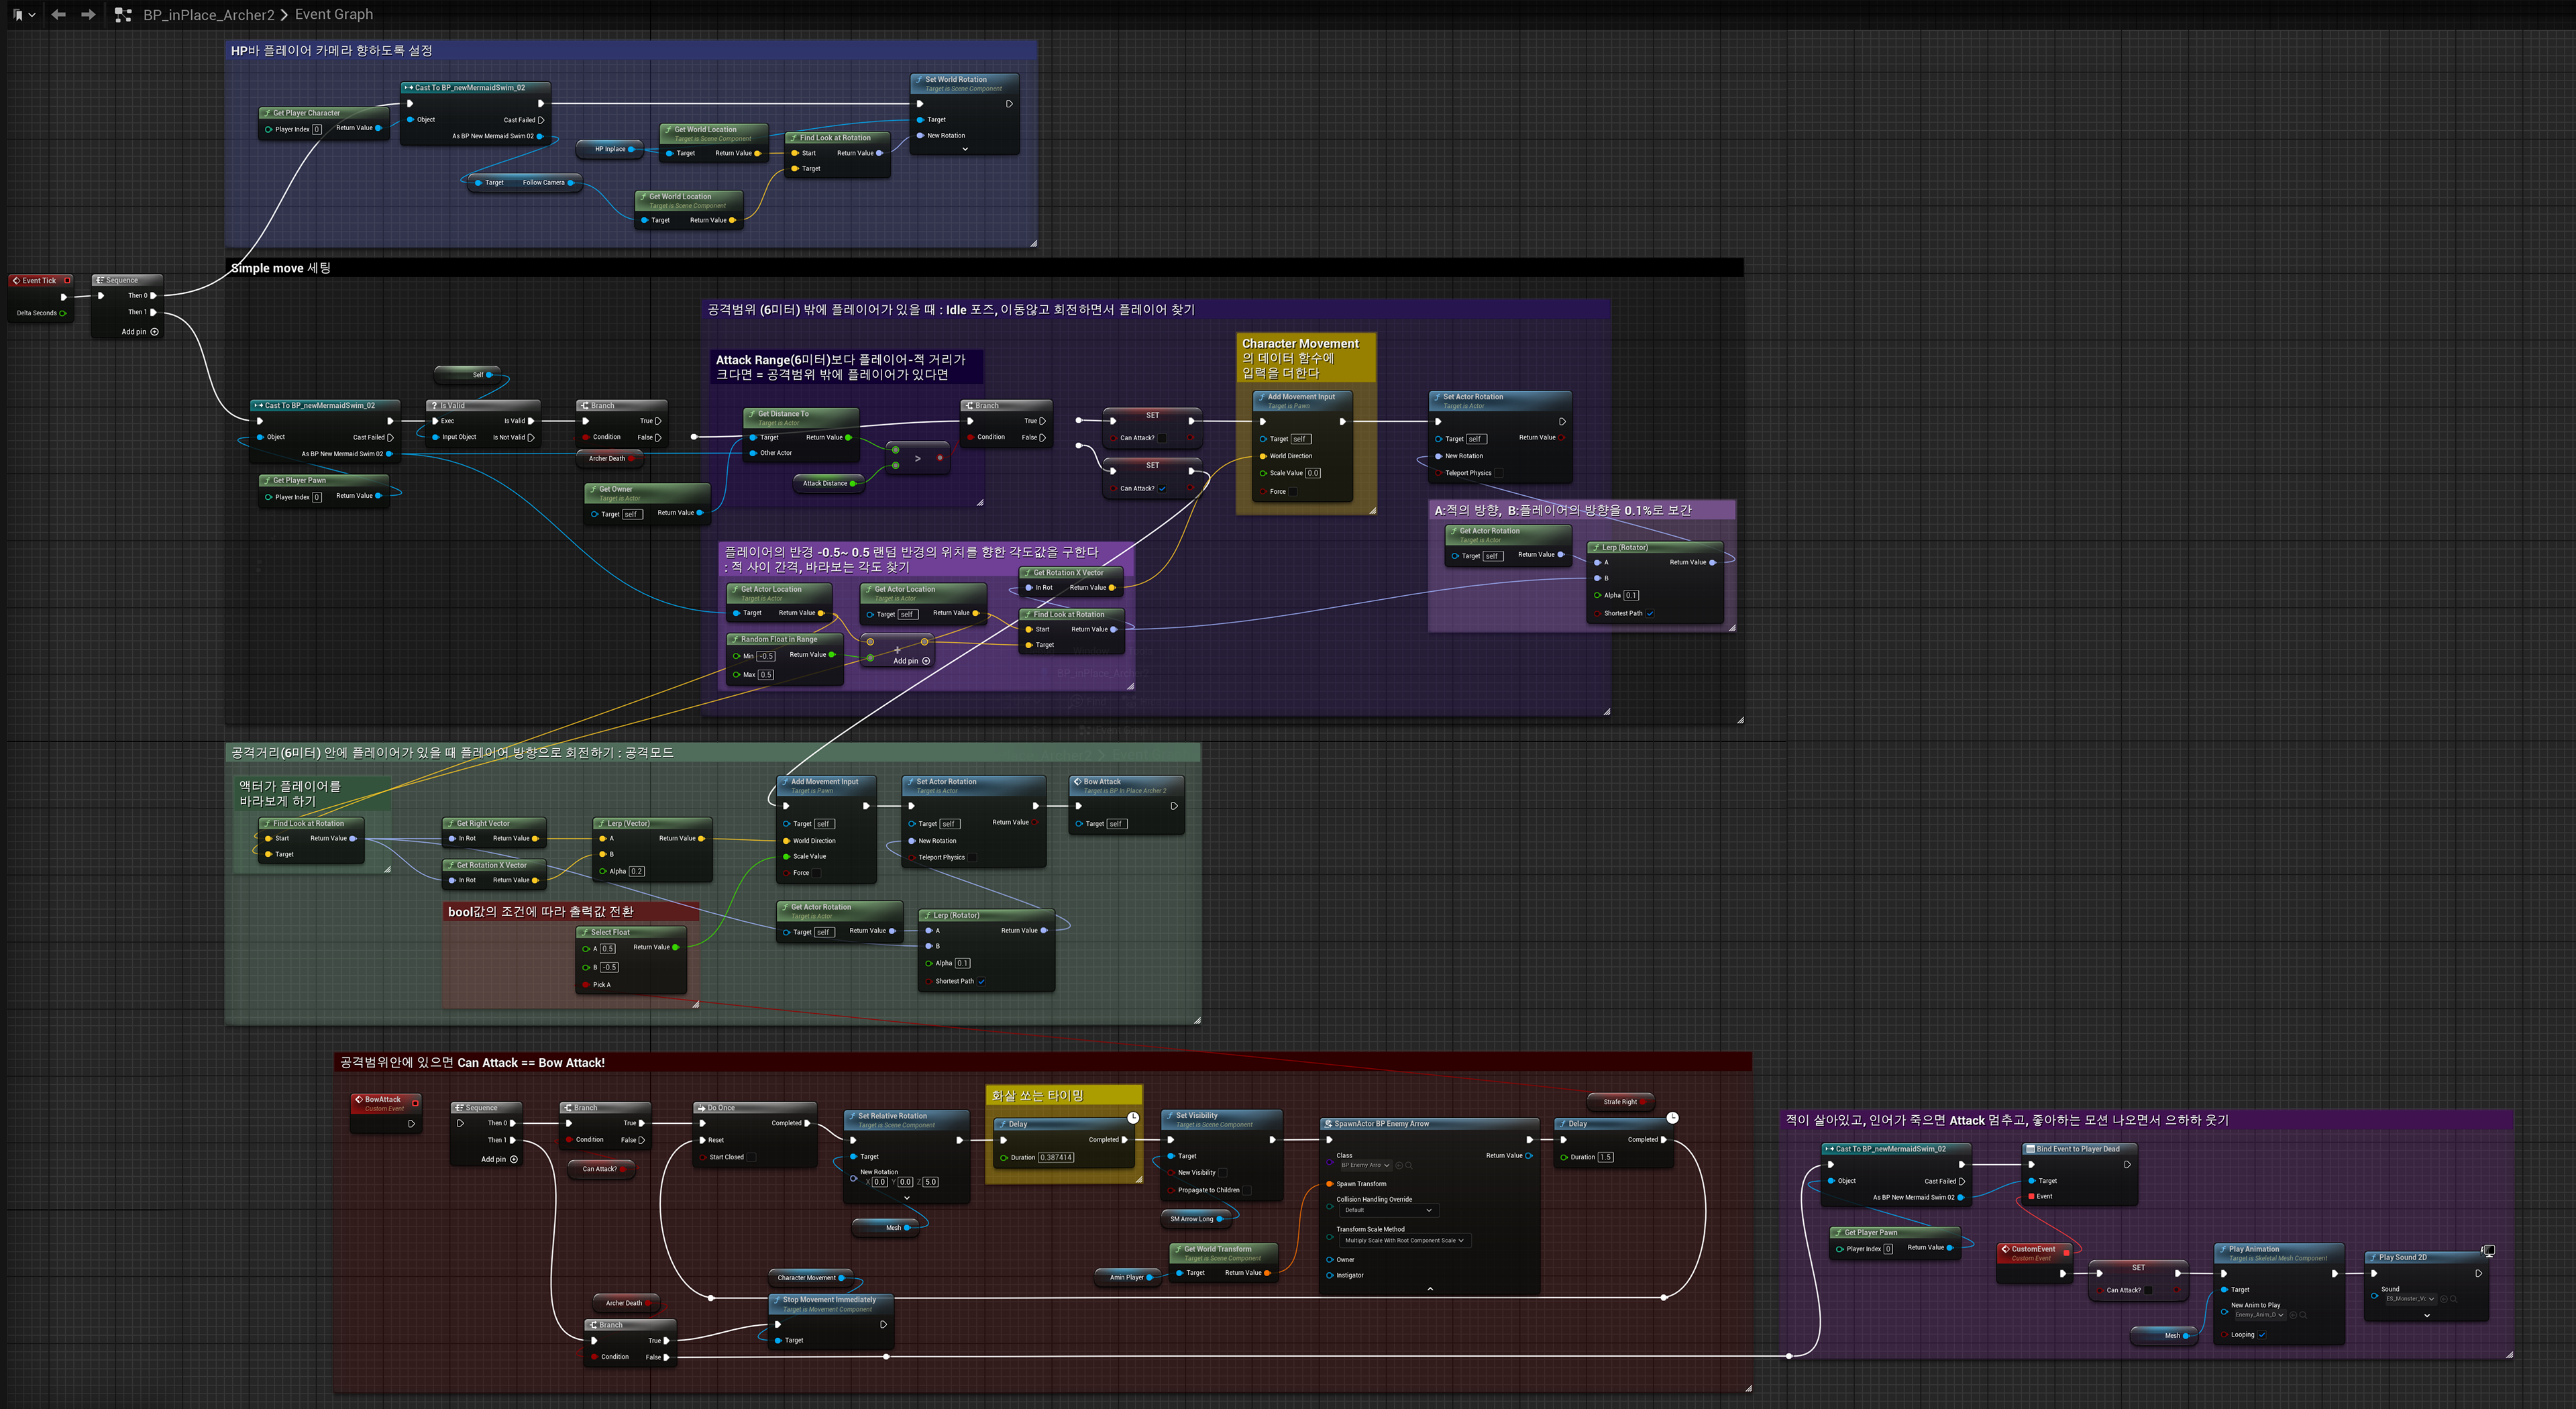Click the Instigator pin on SpawnActor node
Viewport: 2576px width, 1409px height.
pos(1330,1275)
